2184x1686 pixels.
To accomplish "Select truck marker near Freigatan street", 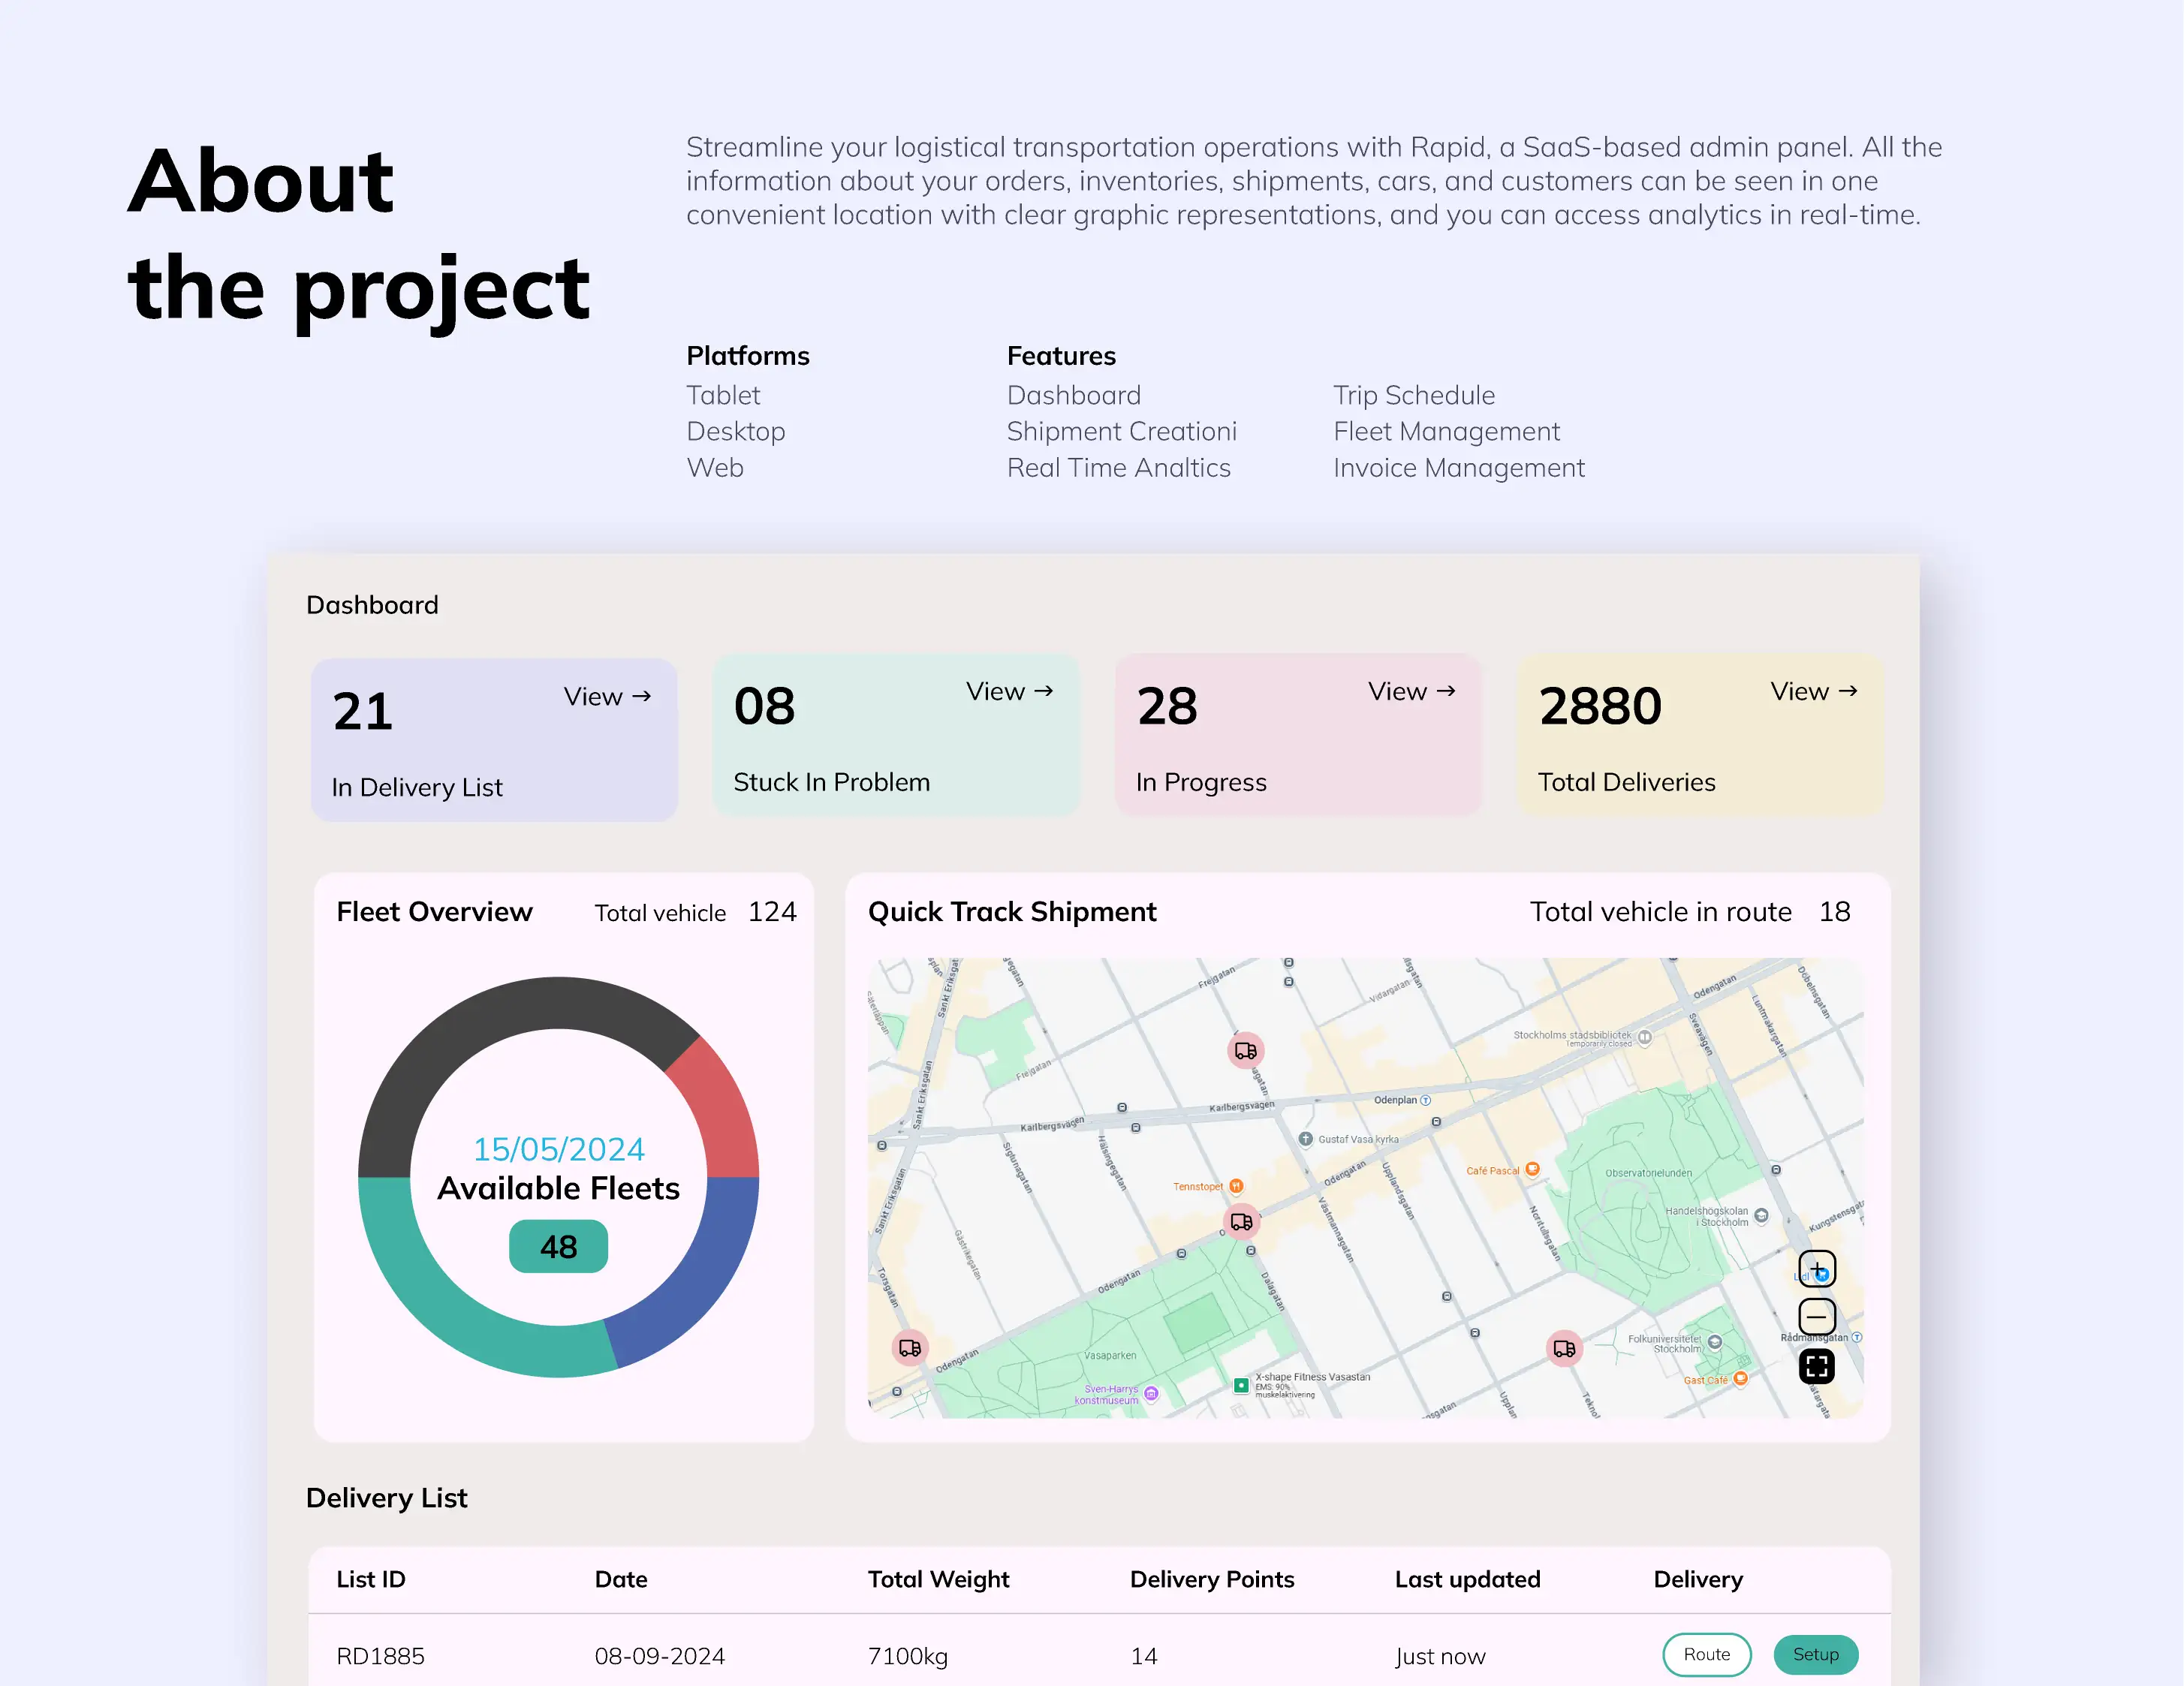I will (x=1245, y=1050).
